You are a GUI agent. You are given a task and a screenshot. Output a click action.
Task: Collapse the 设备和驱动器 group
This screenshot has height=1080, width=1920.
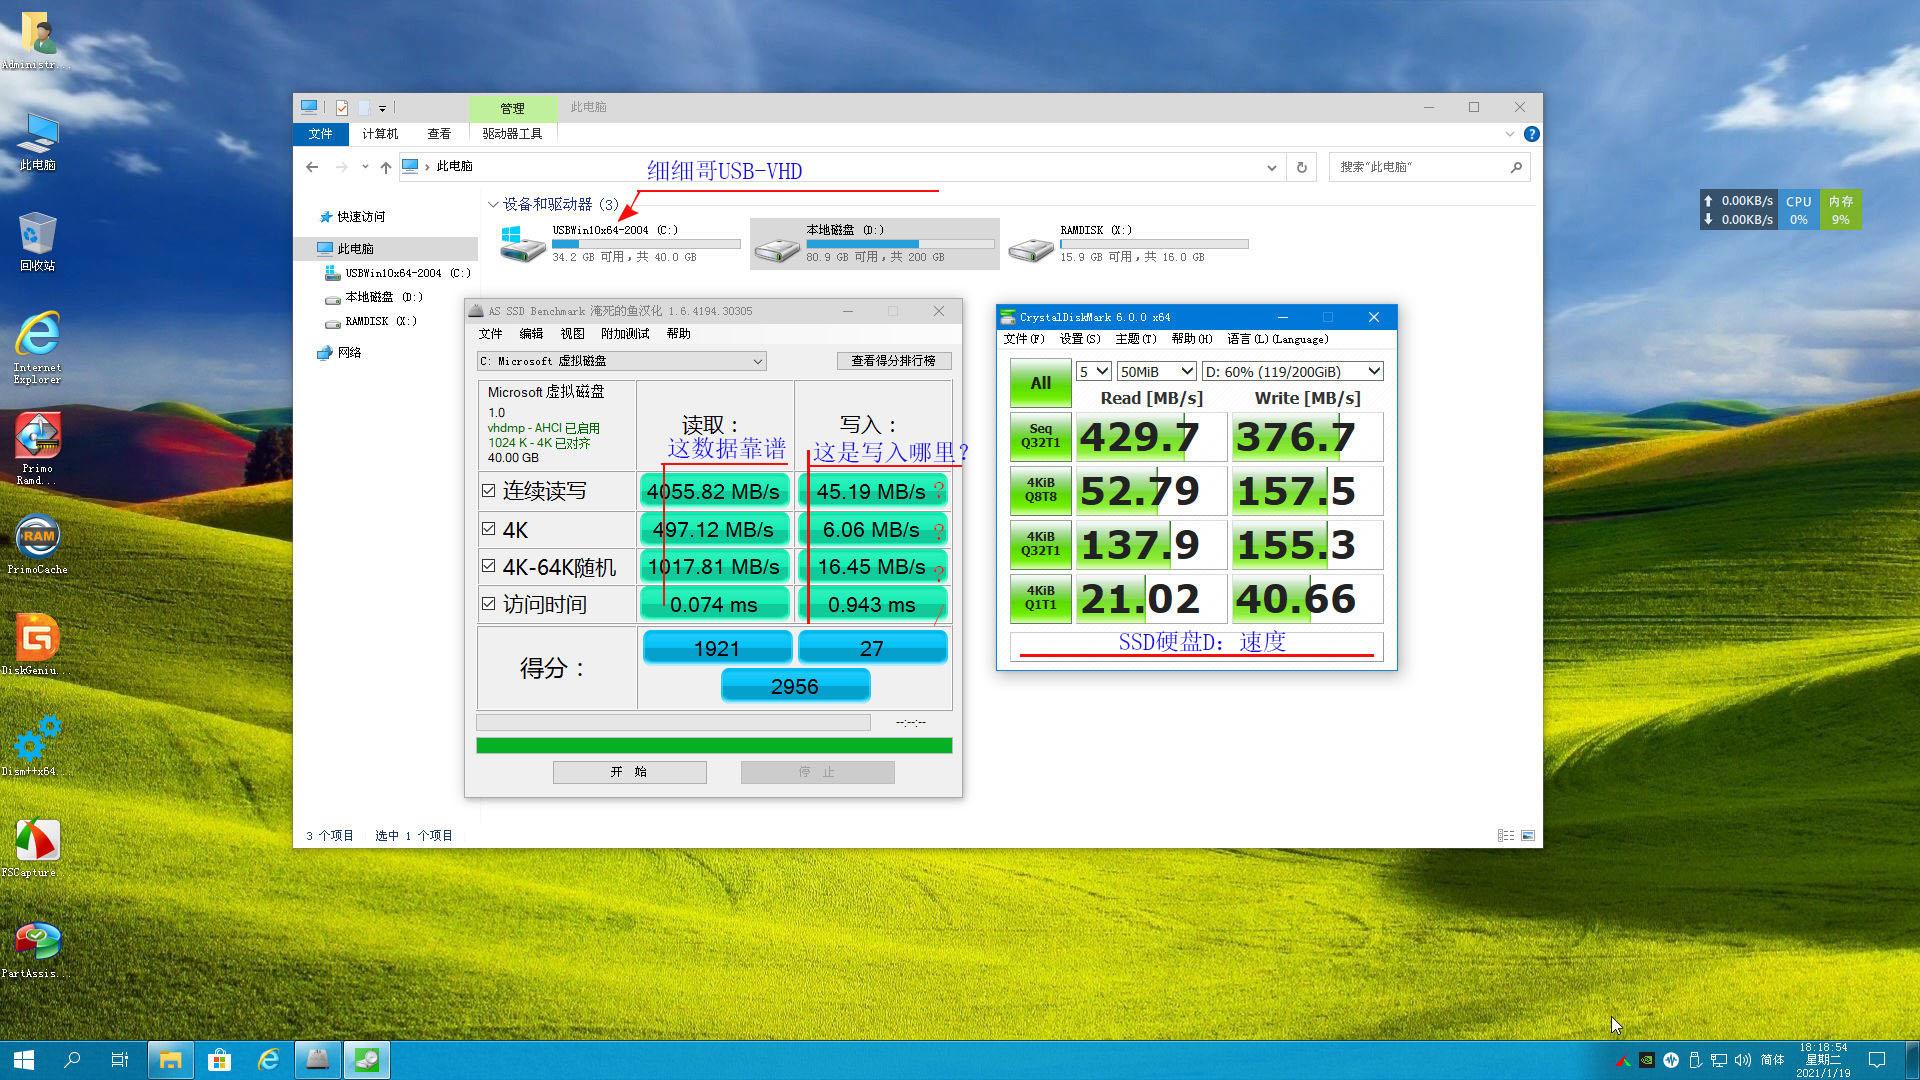tap(493, 204)
